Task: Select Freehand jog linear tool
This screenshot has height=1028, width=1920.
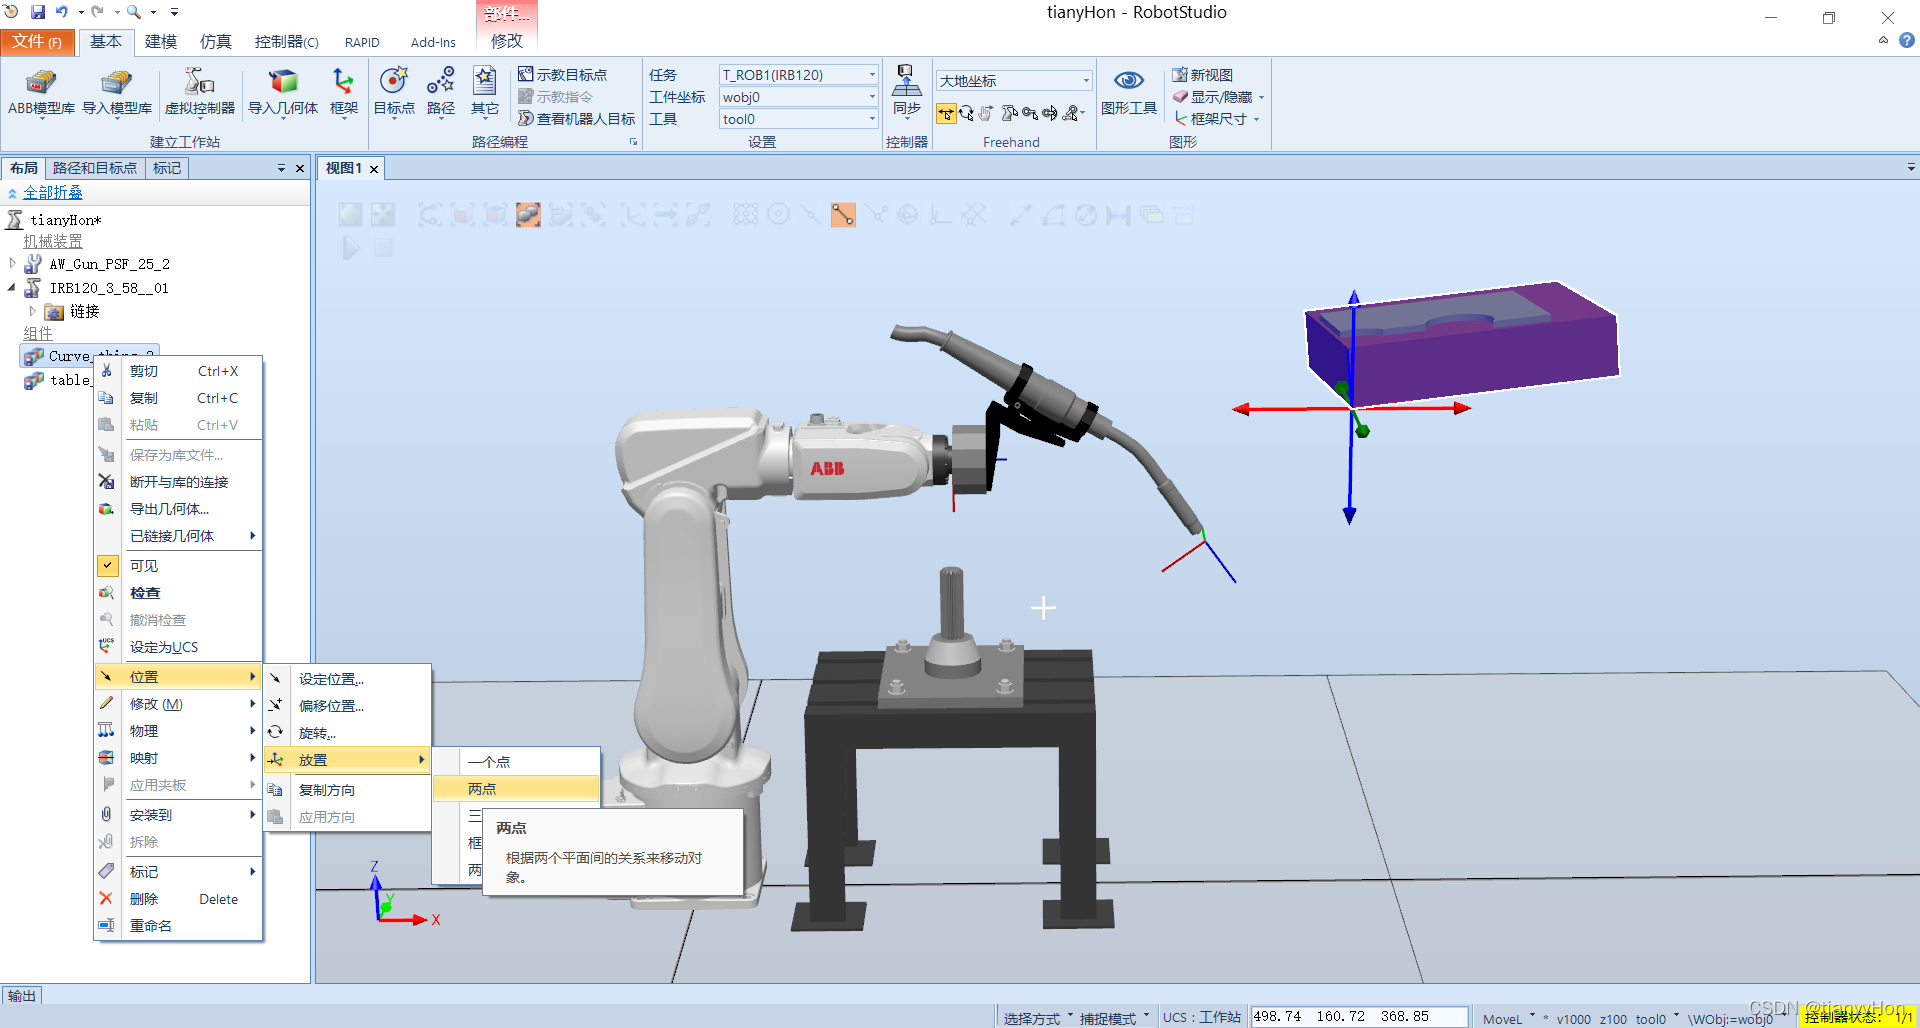Action: tap(1030, 113)
